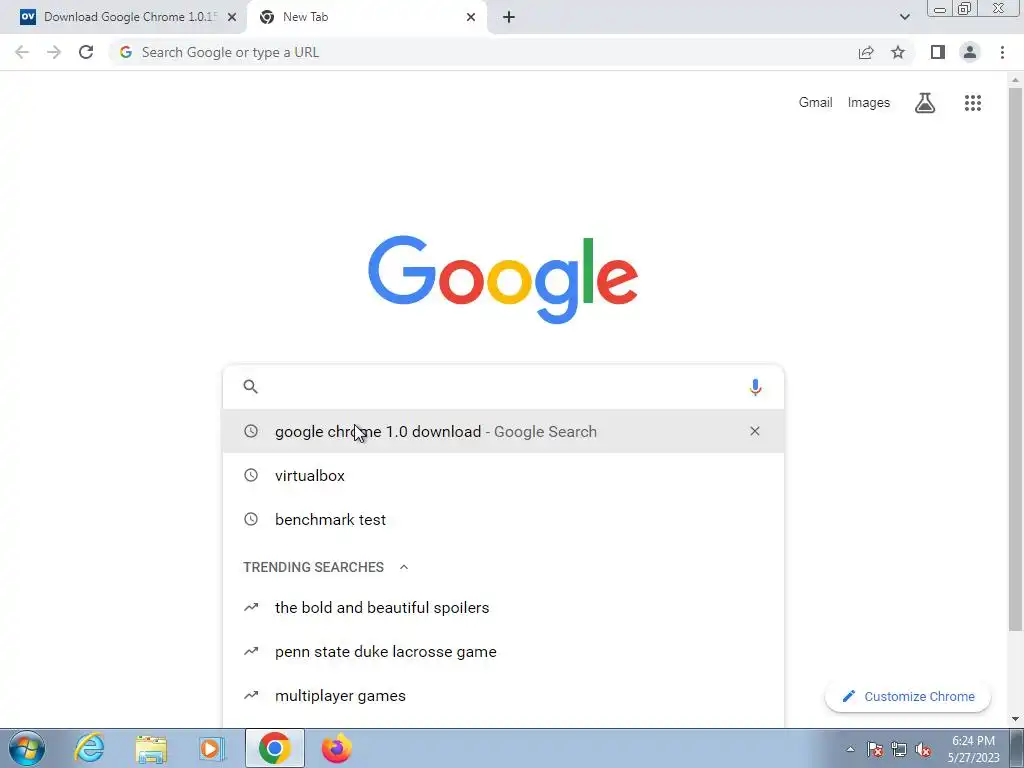Click the share this page icon

pyautogui.click(x=866, y=52)
